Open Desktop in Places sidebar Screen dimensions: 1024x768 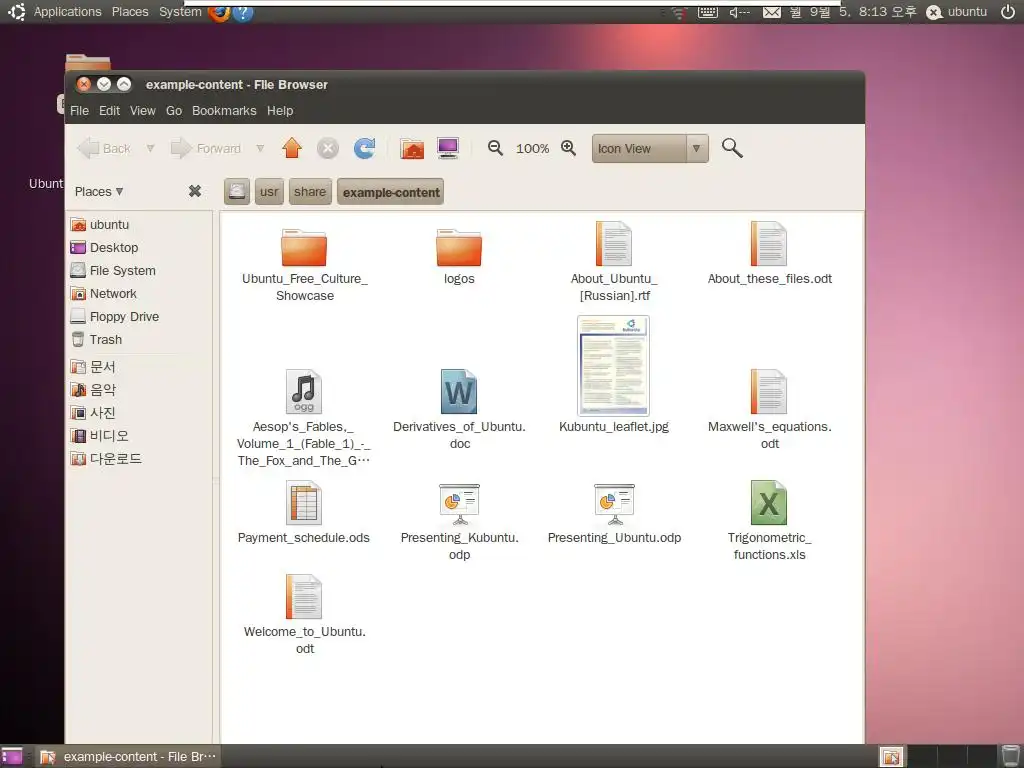(140, 248)
